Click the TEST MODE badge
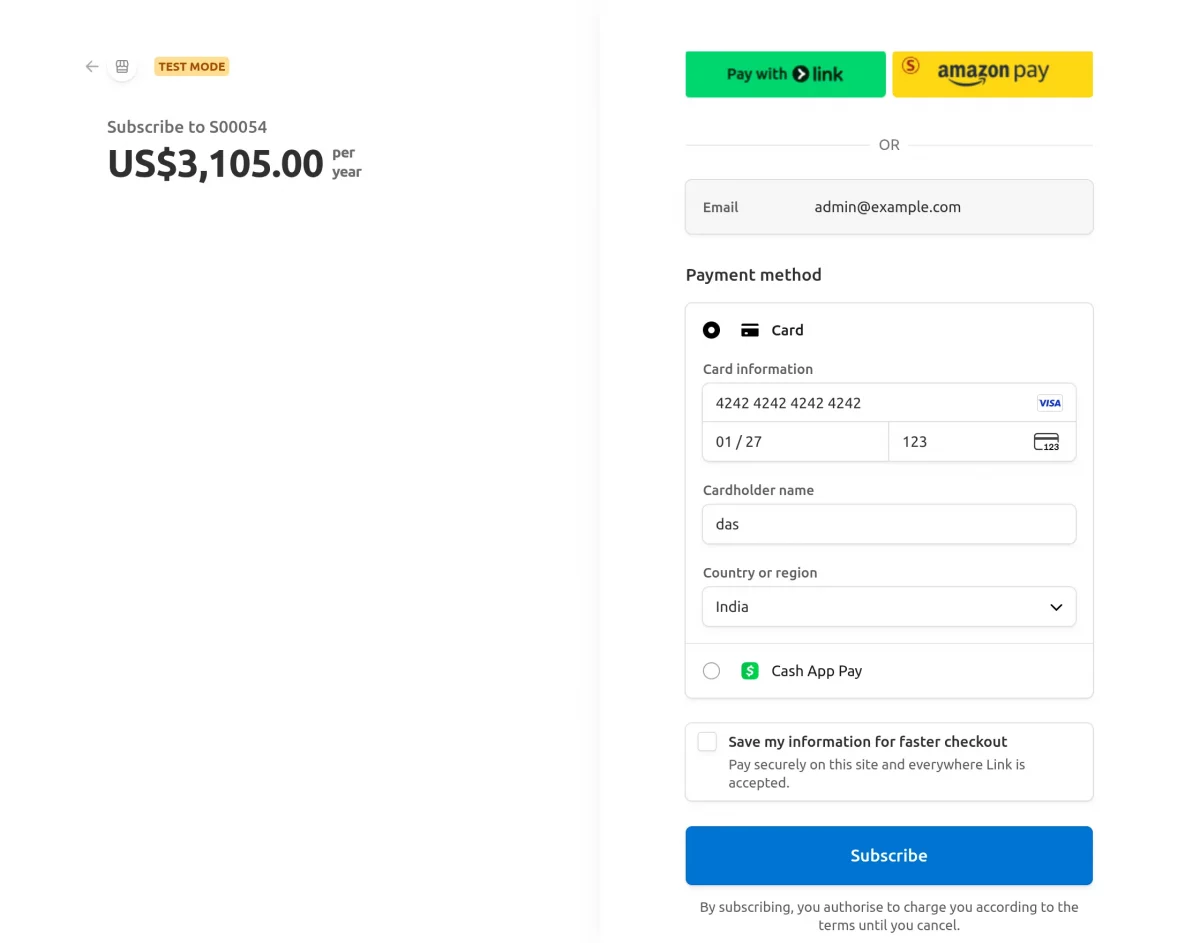 click(191, 67)
